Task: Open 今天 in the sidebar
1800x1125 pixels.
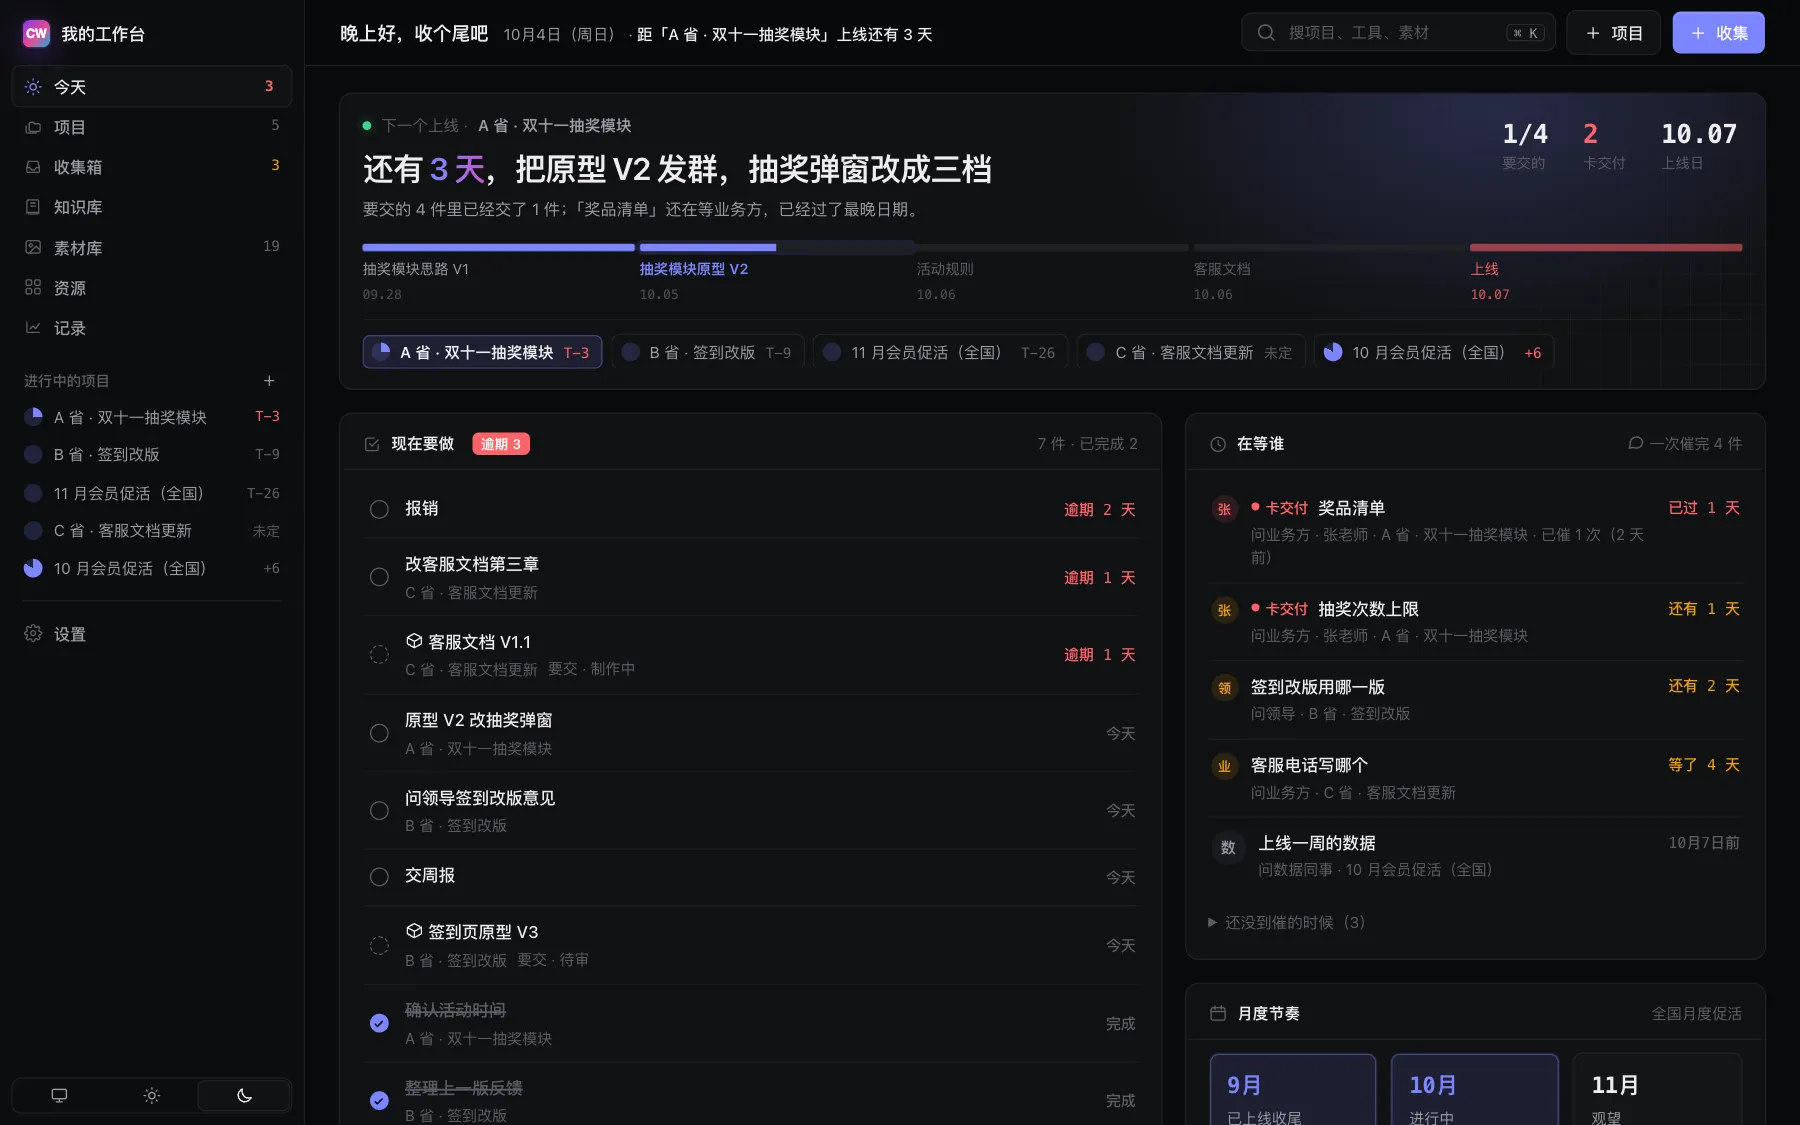Action: [152, 87]
